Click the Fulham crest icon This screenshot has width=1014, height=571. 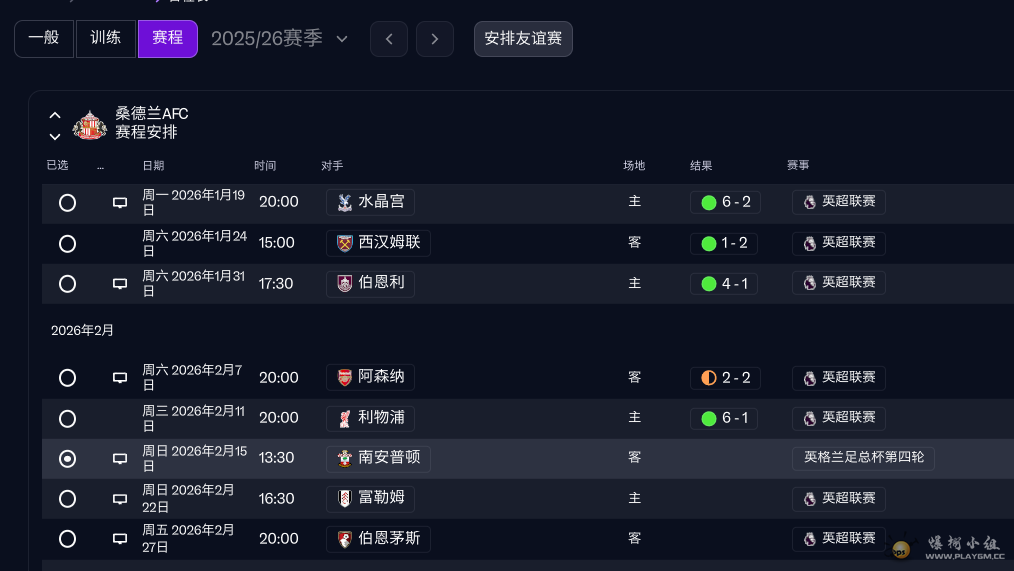pos(345,498)
